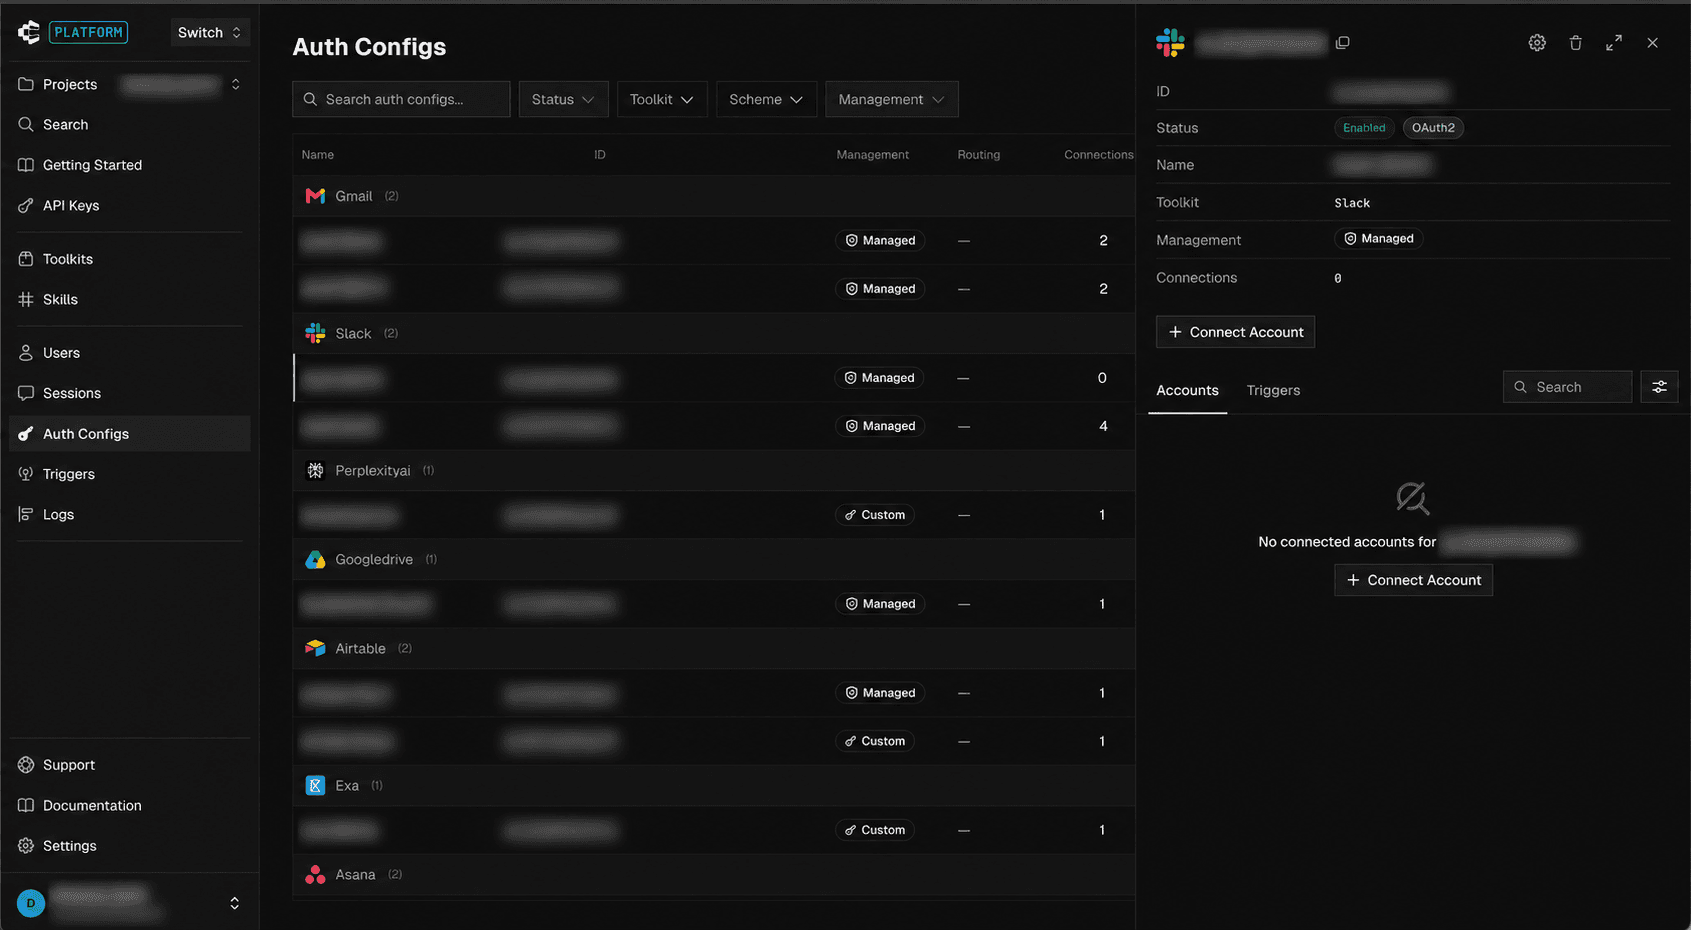
Task: Open Settings in the sidebar
Action: pyautogui.click(x=130, y=846)
